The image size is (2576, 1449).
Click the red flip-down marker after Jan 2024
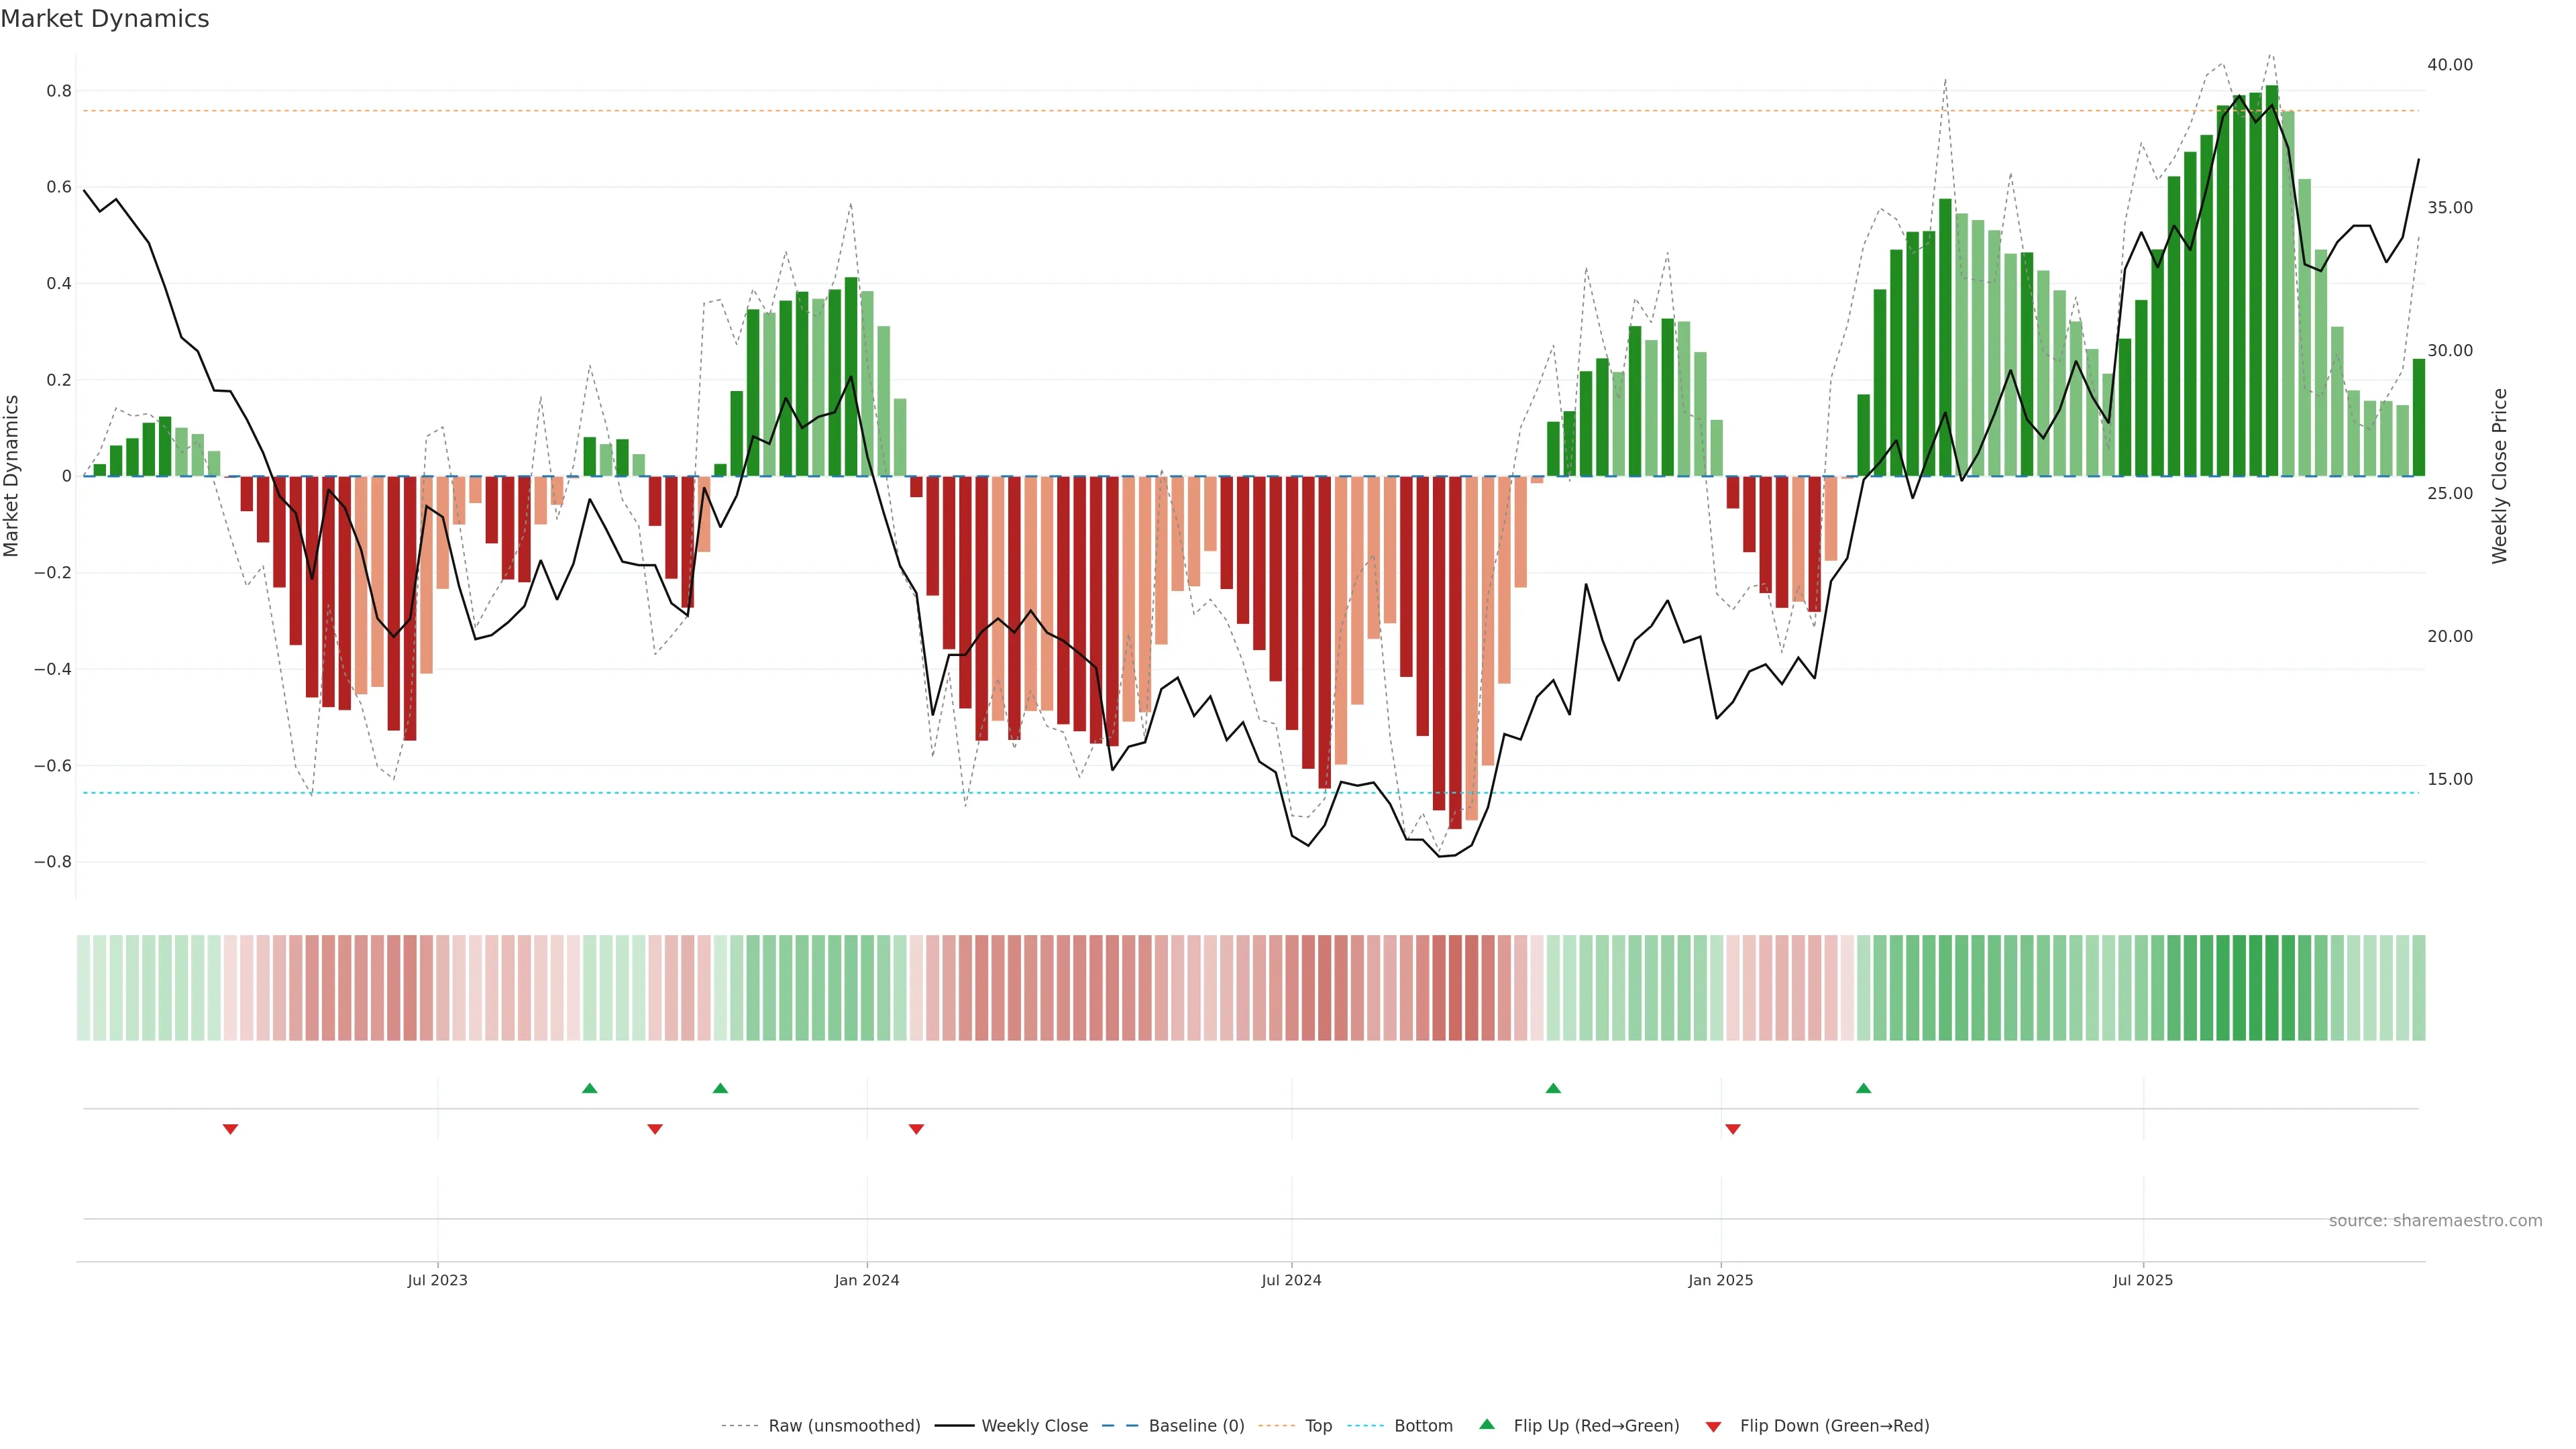point(916,1129)
